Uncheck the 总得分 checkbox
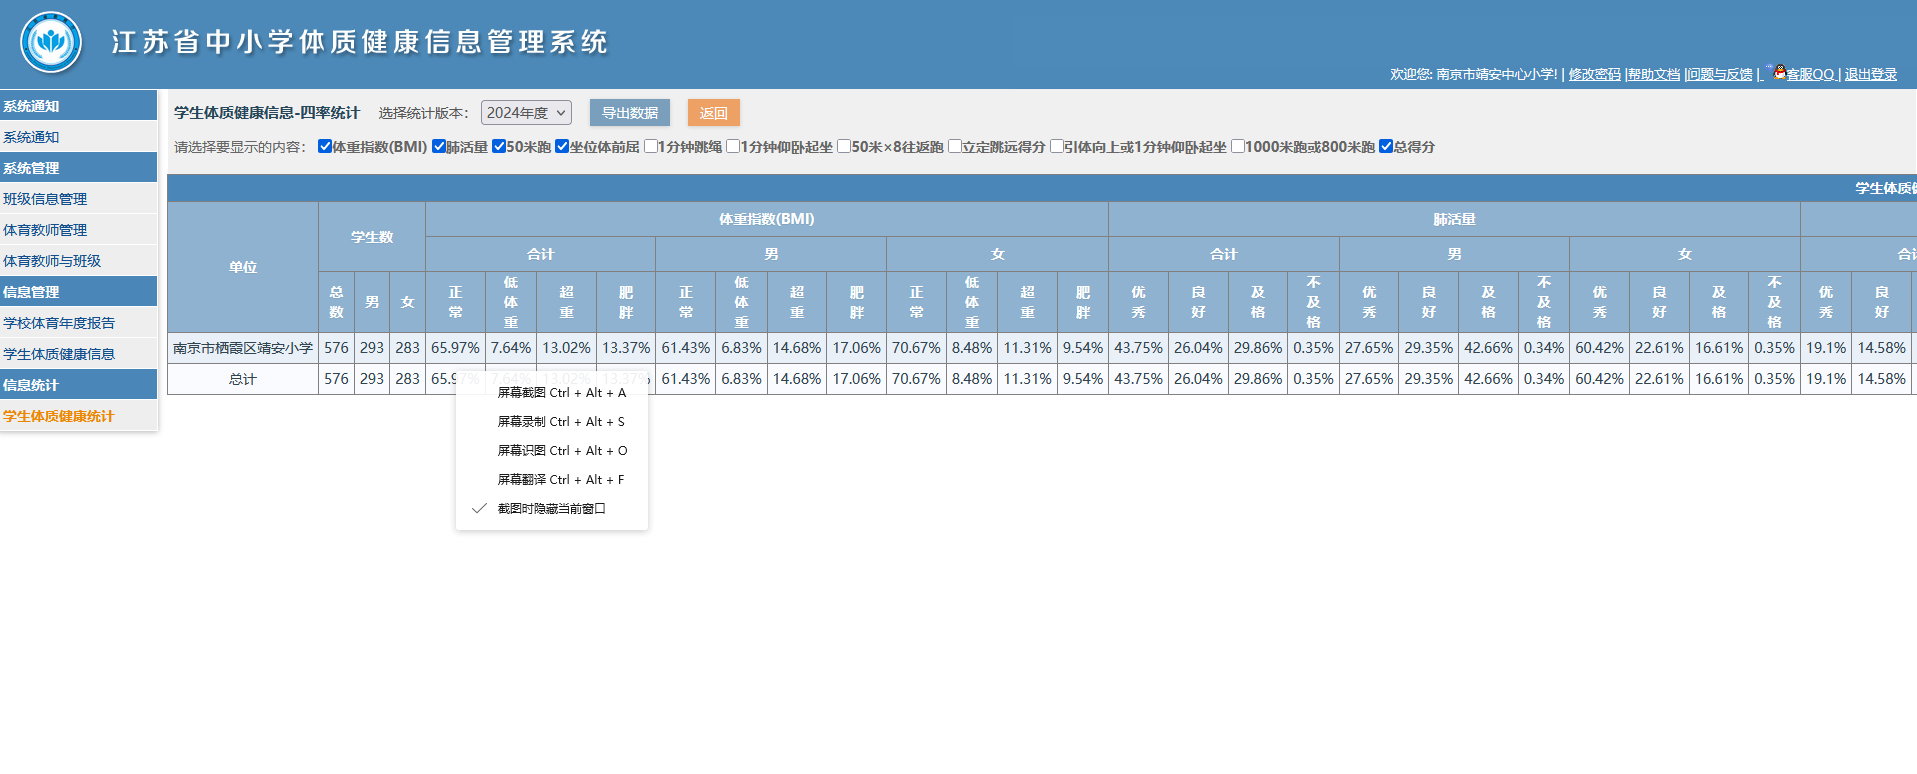 point(1386,147)
